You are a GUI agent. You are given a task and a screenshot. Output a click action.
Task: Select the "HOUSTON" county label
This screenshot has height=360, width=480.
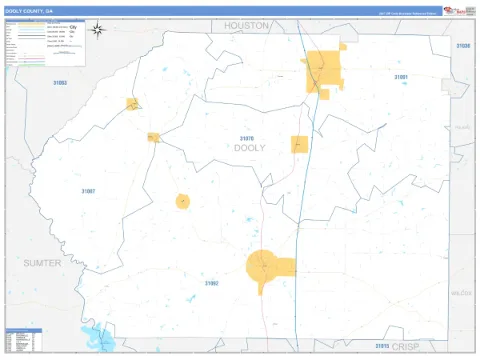pos(246,26)
